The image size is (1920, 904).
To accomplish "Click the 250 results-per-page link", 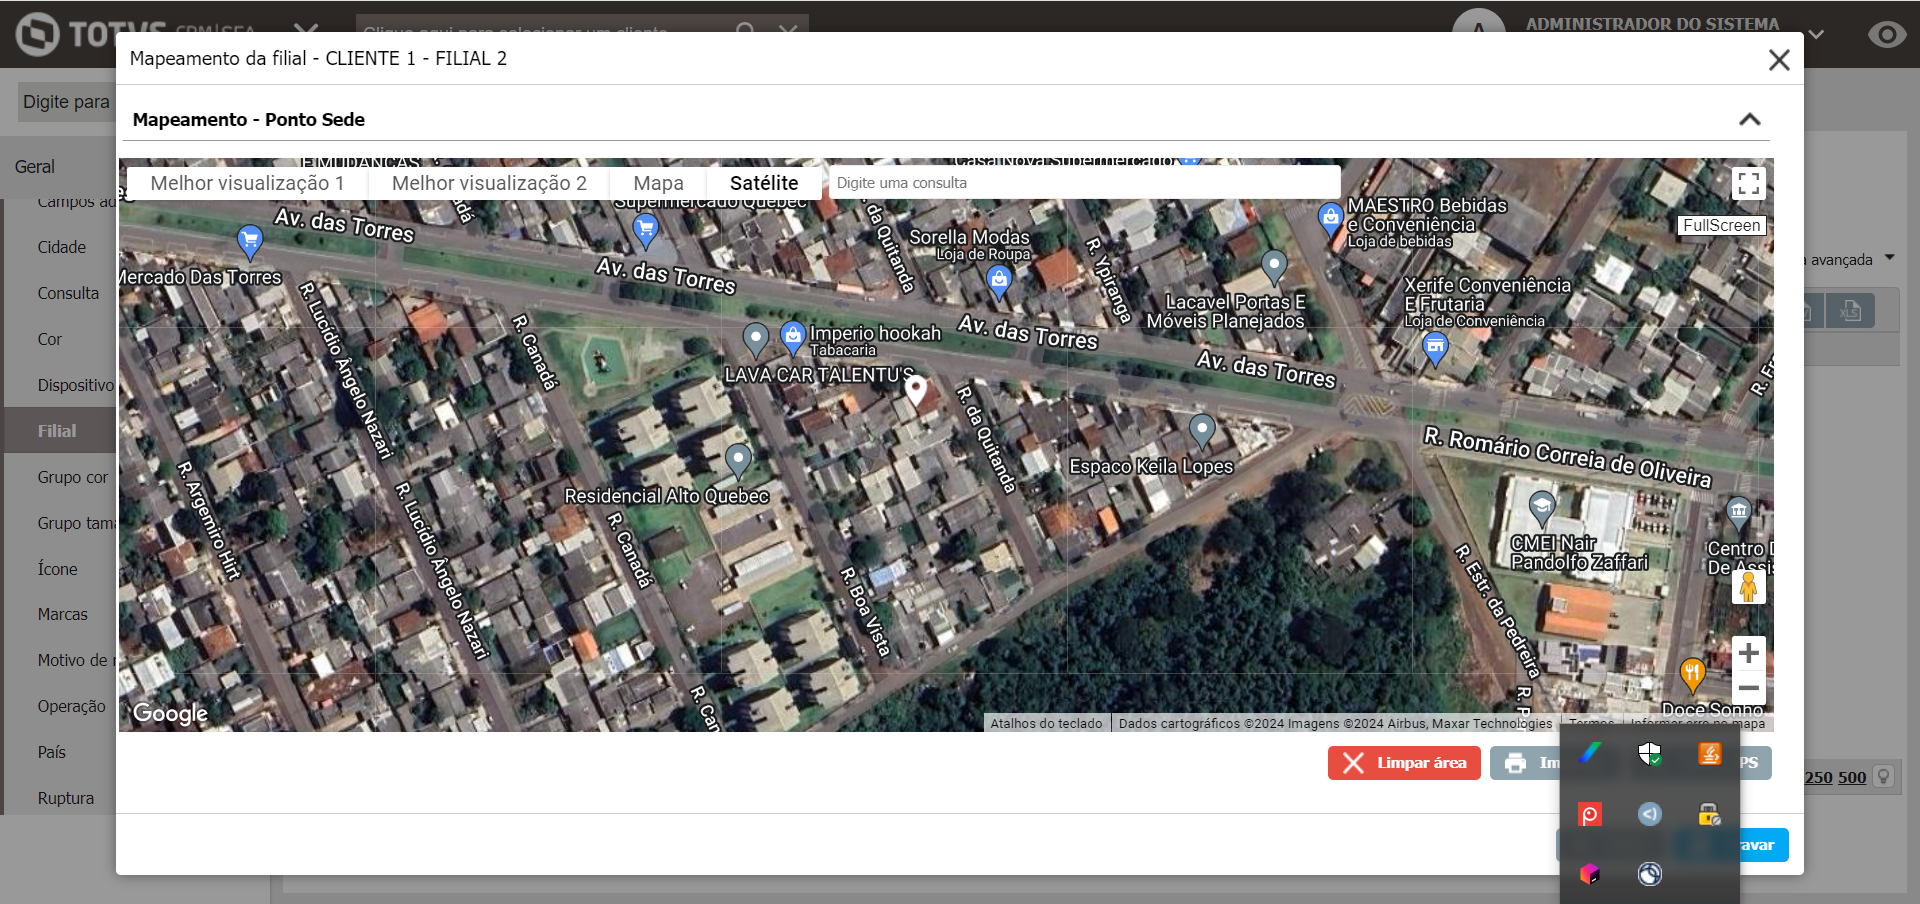I will 1819,777.
